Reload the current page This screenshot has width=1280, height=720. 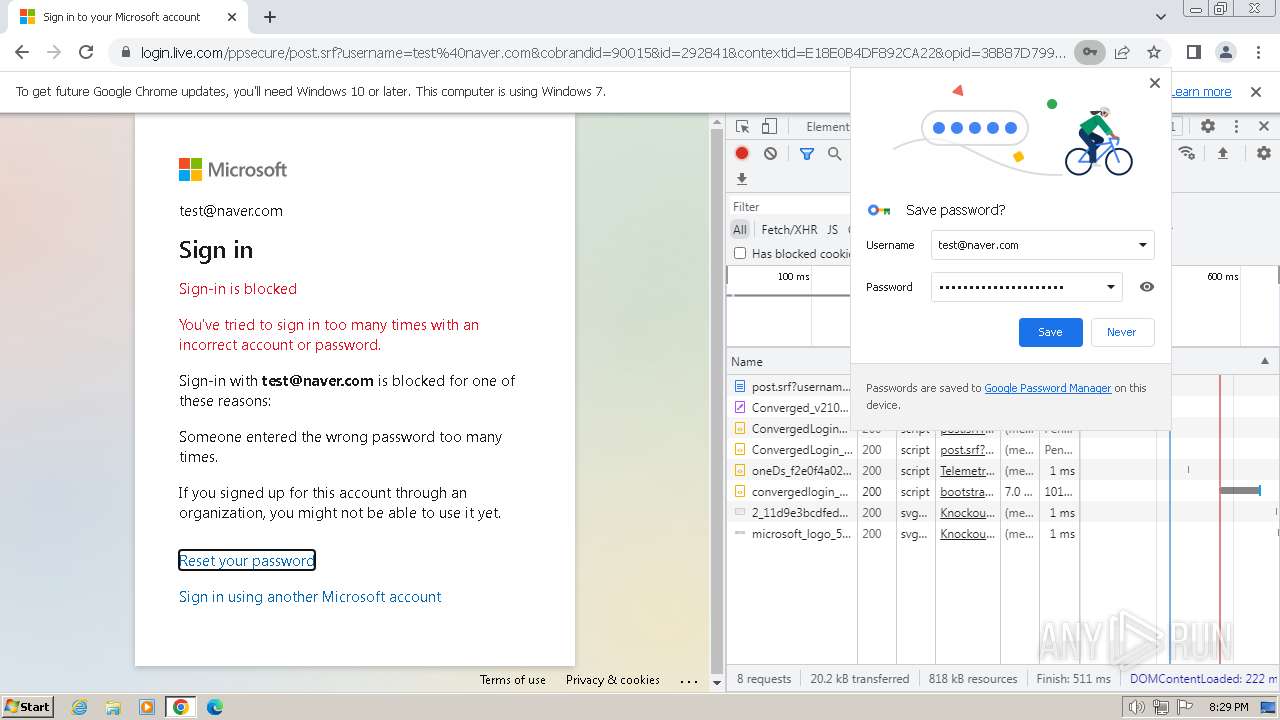[86, 52]
